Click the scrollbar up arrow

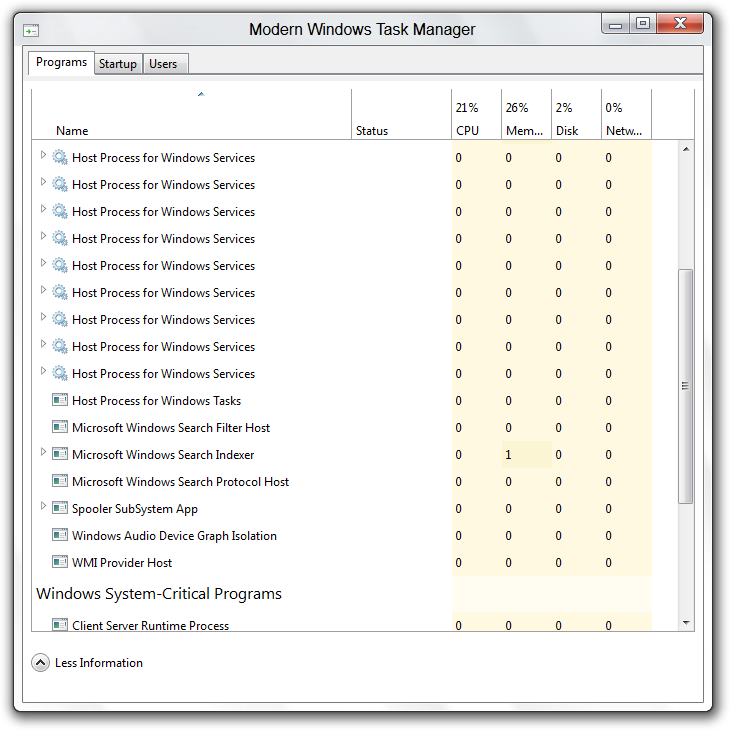point(686,149)
